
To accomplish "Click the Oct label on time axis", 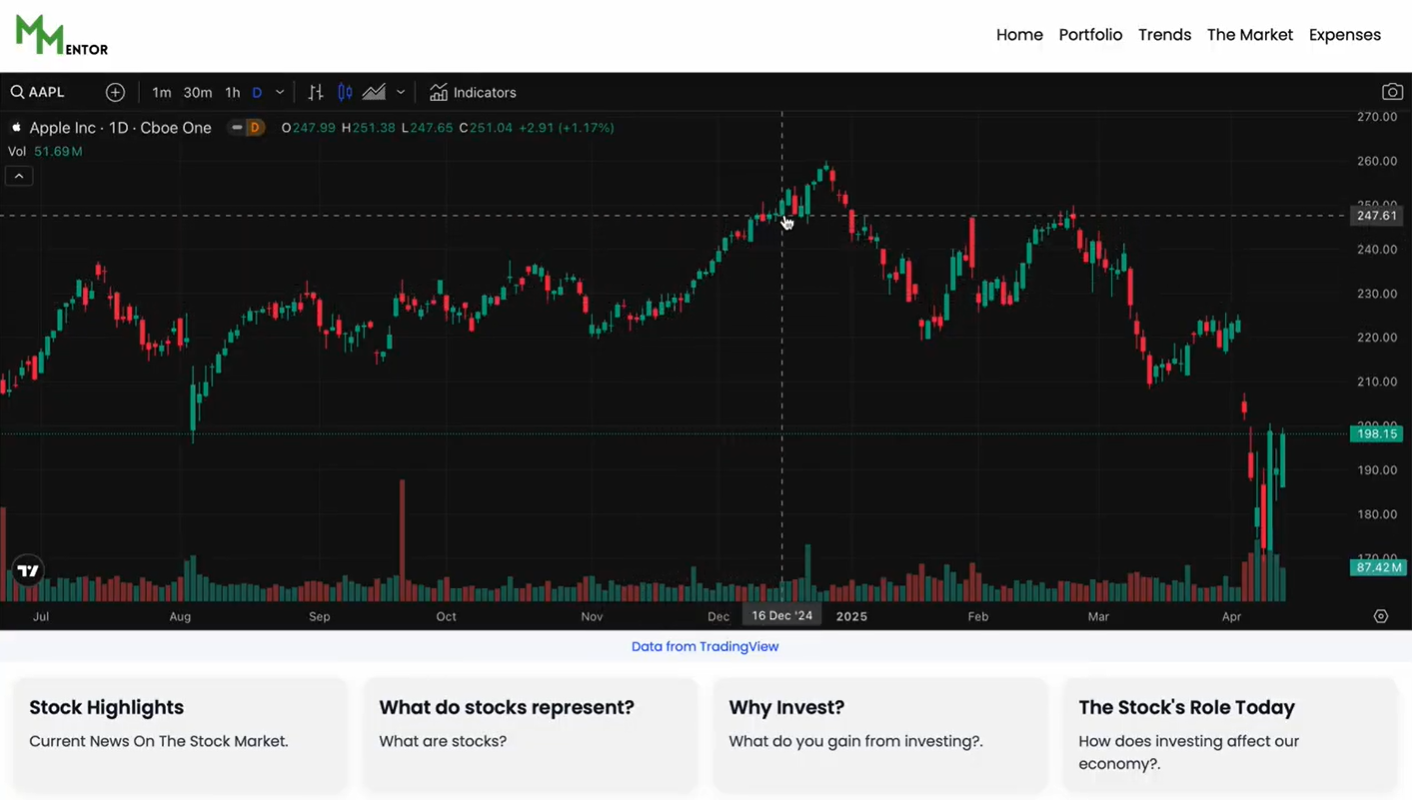I will tap(446, 617).
